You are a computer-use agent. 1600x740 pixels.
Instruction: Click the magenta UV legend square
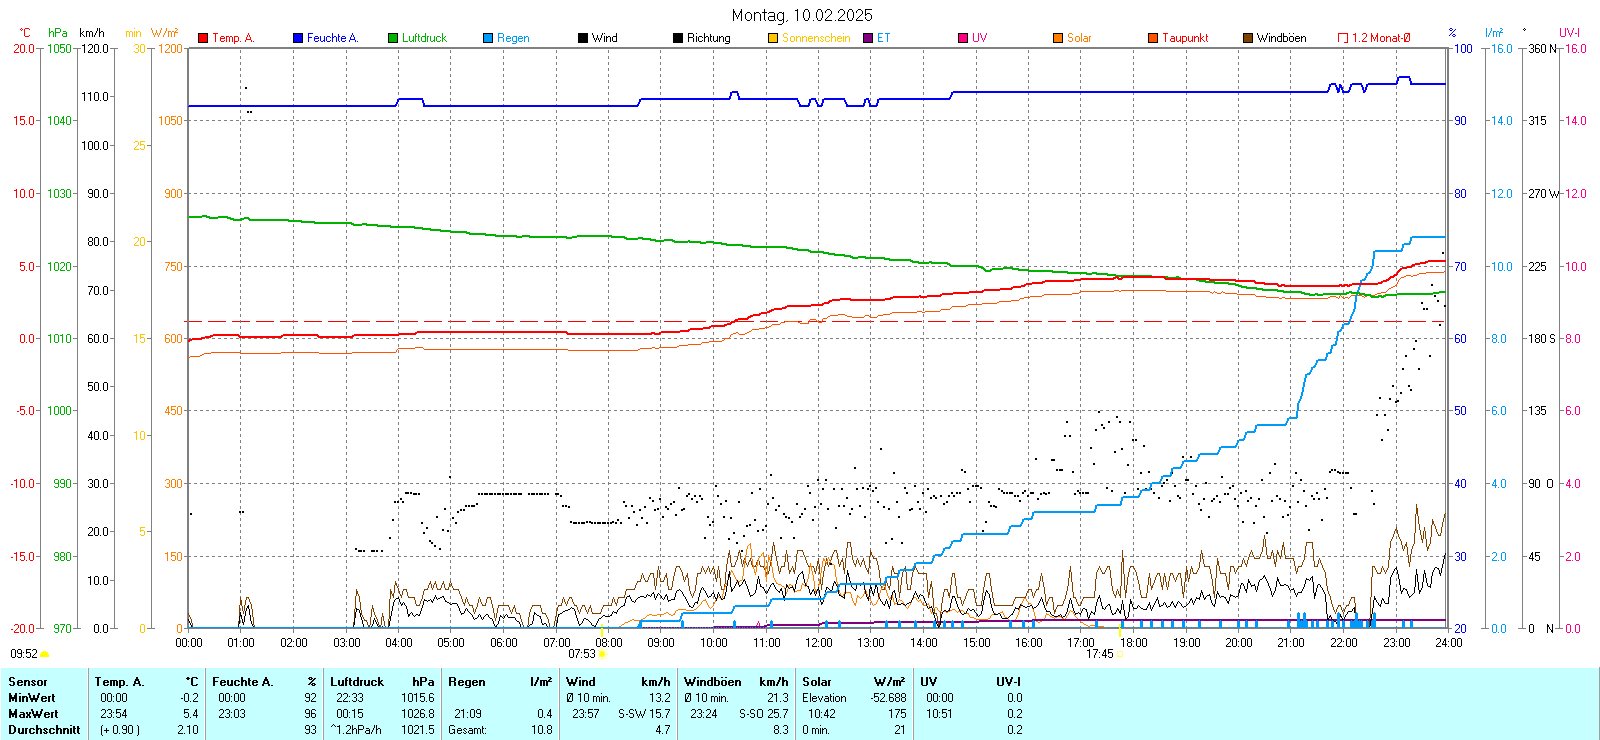(963, 38)
